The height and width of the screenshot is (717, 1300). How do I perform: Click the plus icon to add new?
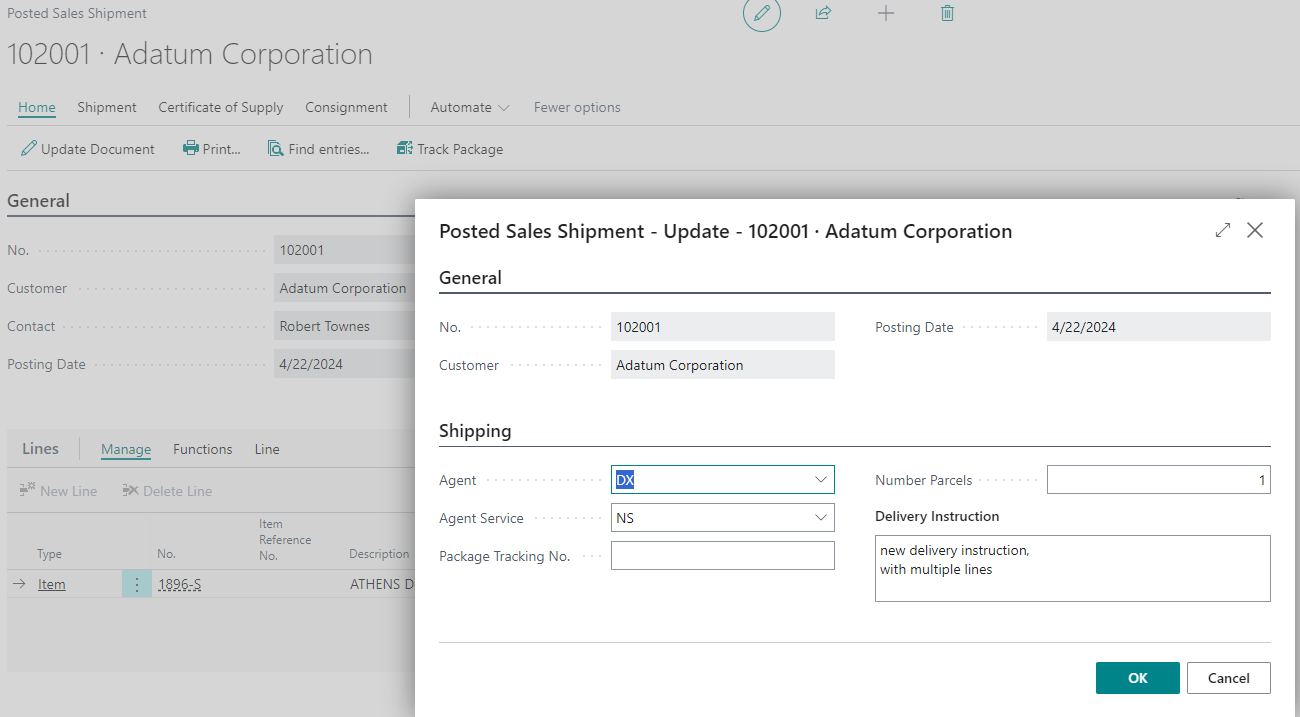[x=885, y=14]
